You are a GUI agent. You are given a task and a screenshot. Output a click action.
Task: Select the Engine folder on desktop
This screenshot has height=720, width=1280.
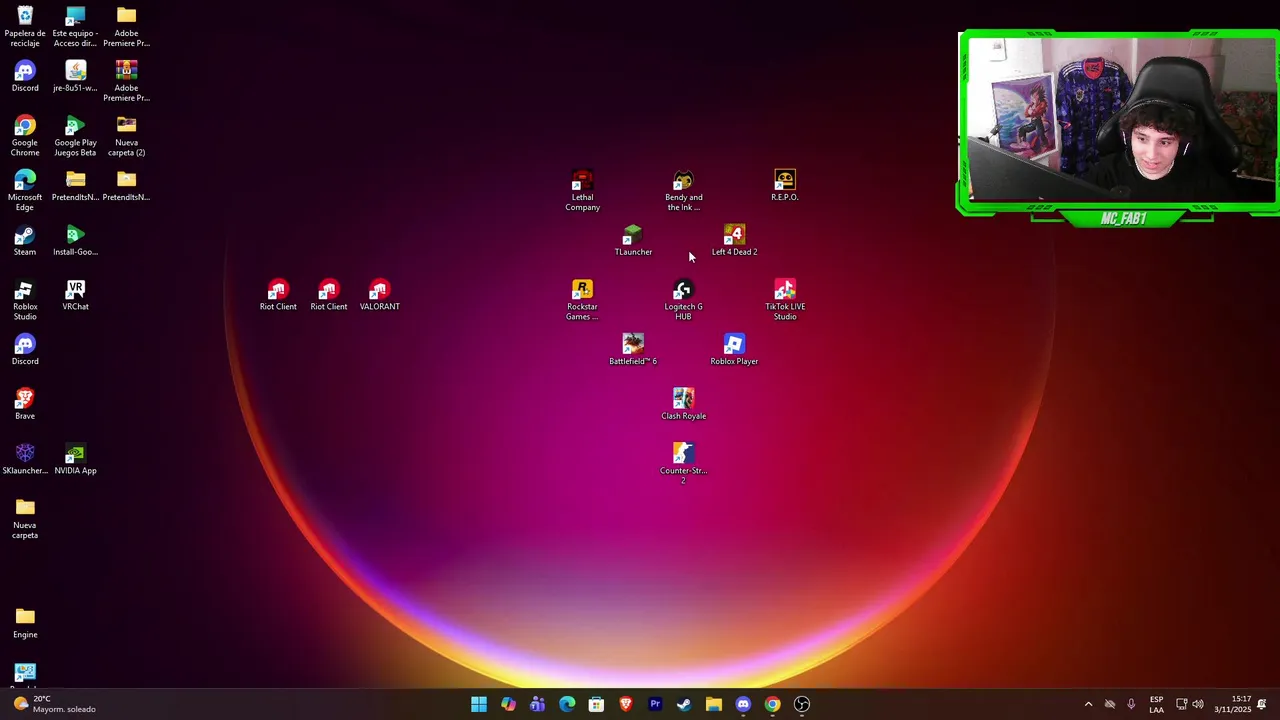pos(25,623)
